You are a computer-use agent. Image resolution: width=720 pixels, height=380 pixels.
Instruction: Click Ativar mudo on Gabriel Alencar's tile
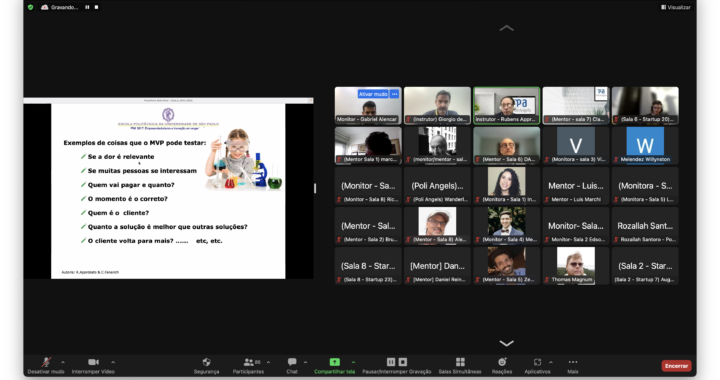point(373,94)
